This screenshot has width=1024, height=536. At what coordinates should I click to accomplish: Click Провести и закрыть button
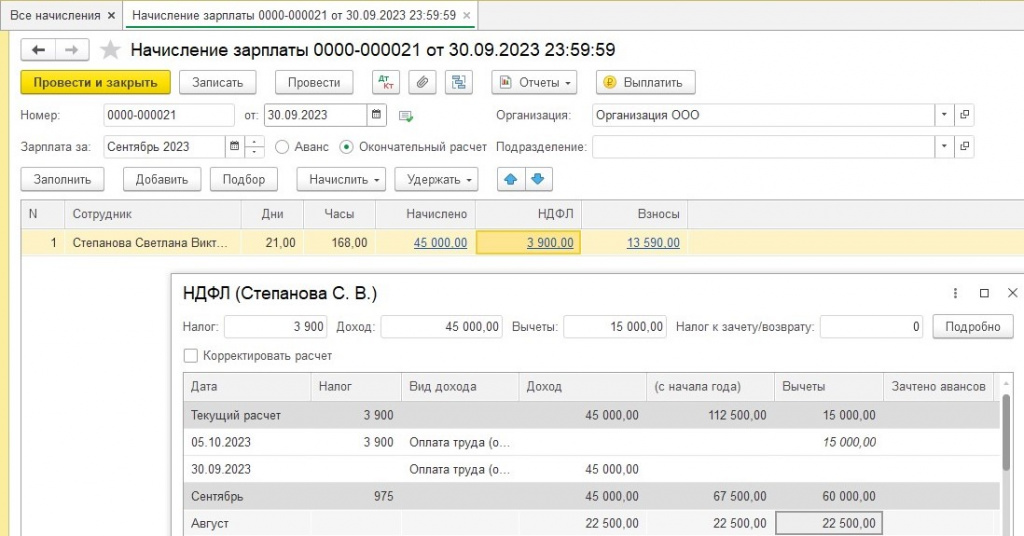tap(95, 82)
